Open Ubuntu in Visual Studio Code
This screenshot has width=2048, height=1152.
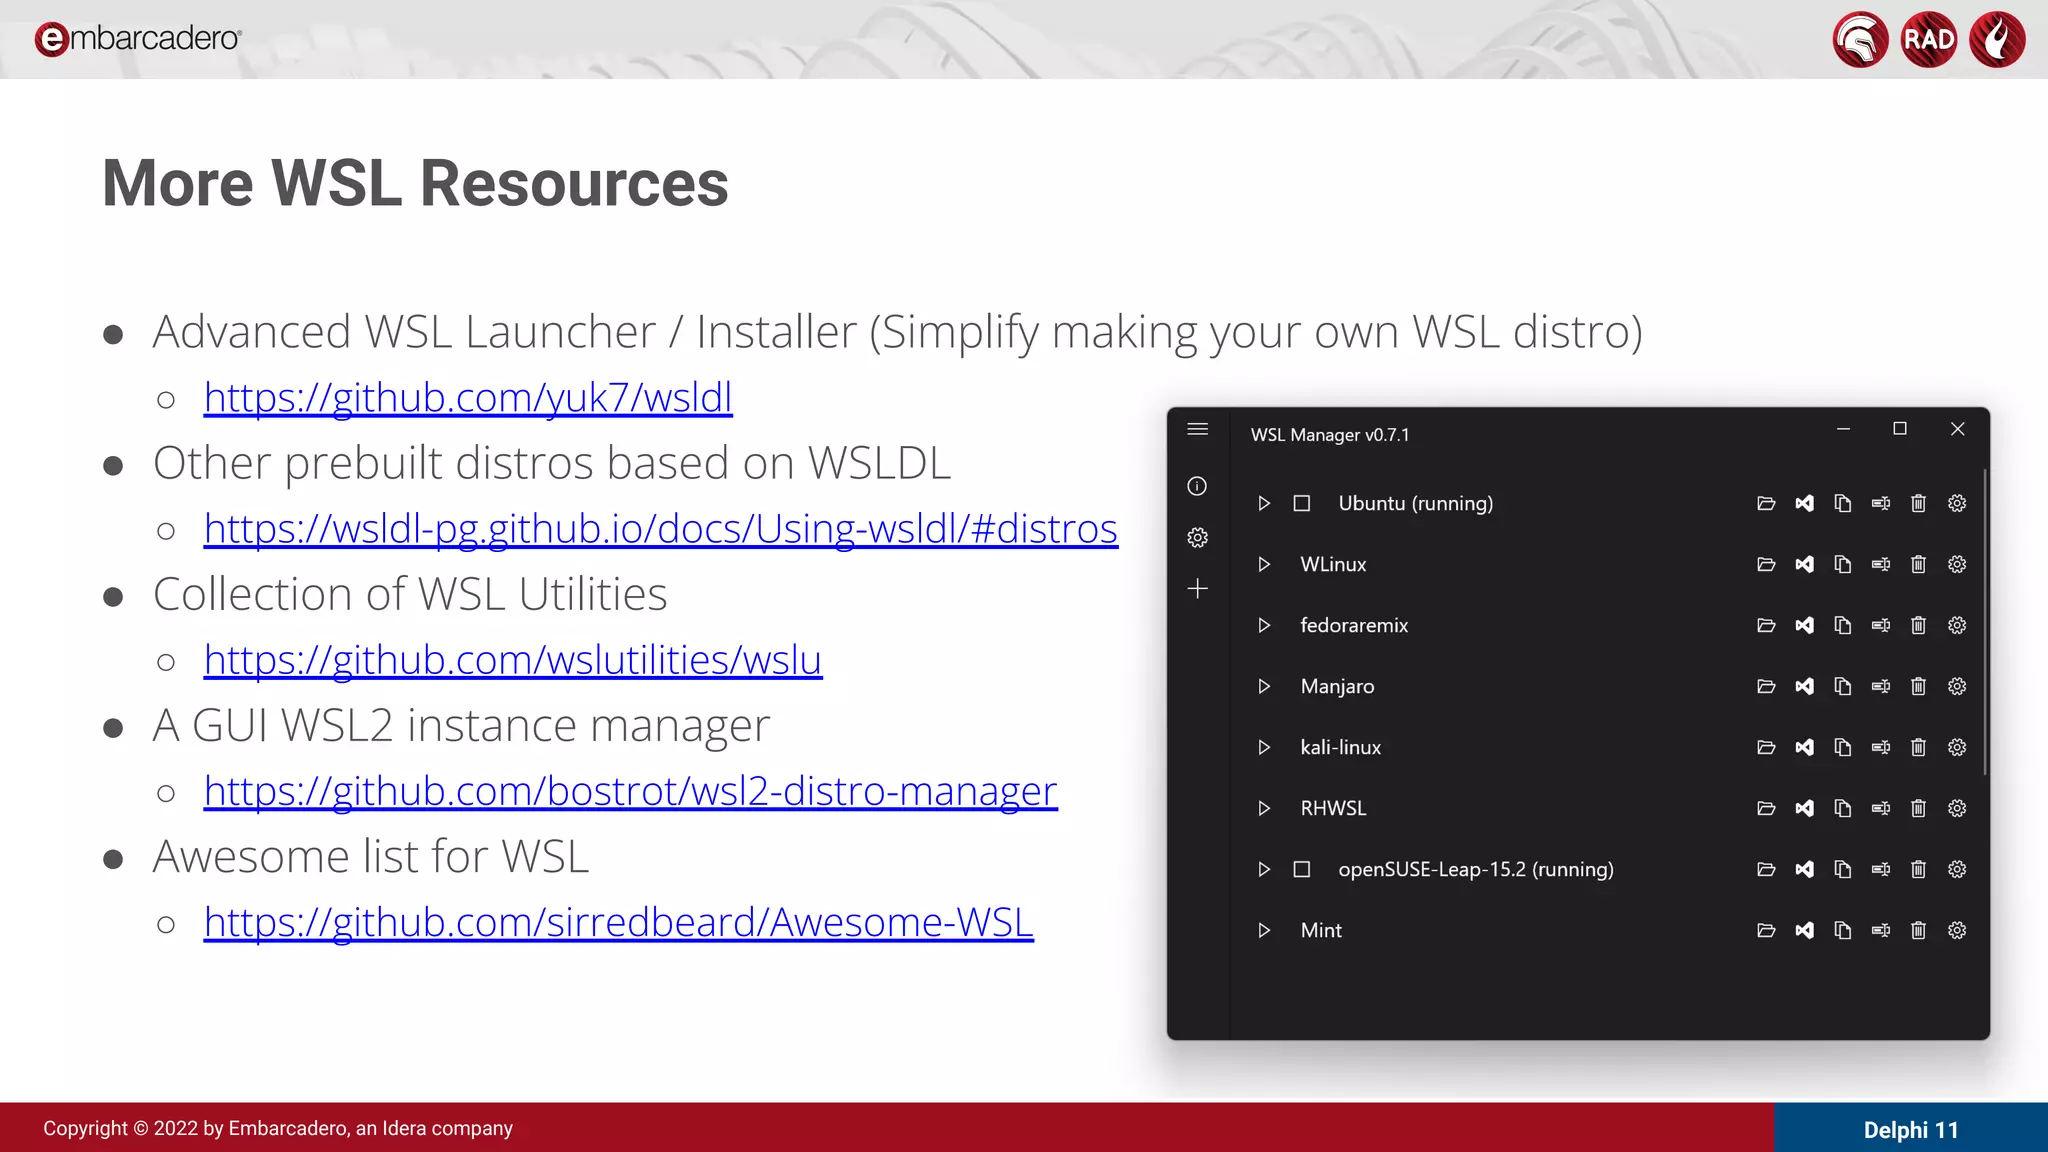1804,503
